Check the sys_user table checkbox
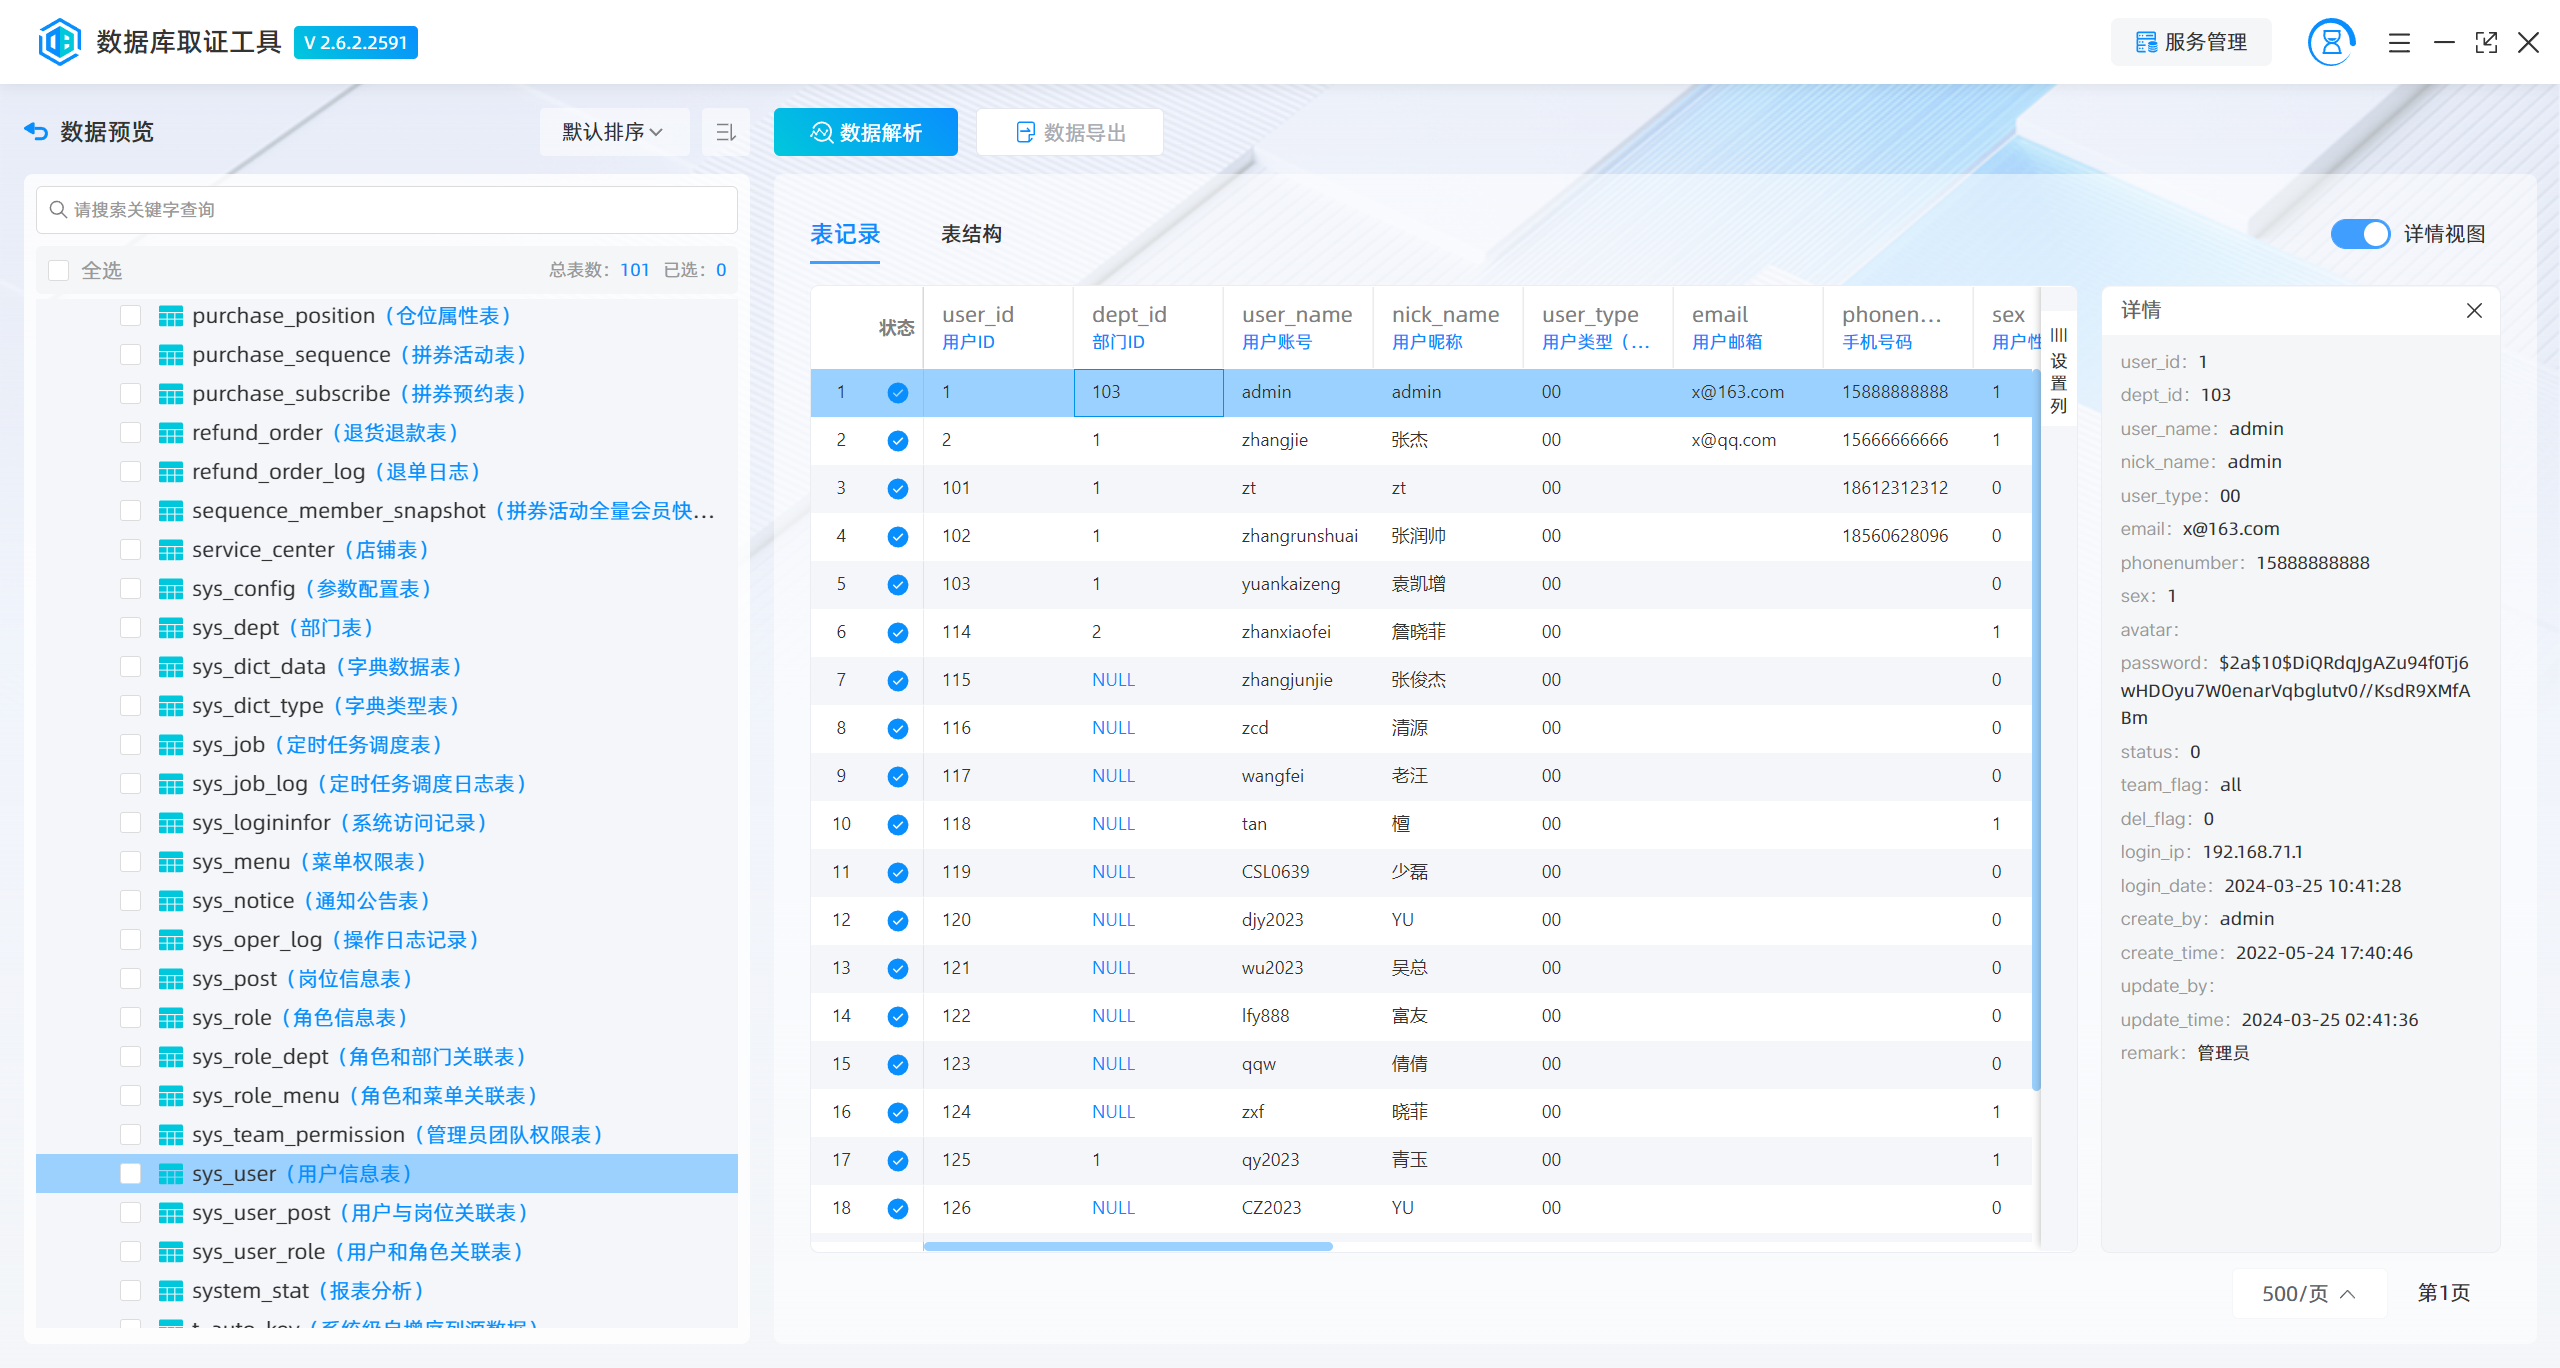The width and height of the screenshot is (2560, 1368). (x=130, y=1174)
